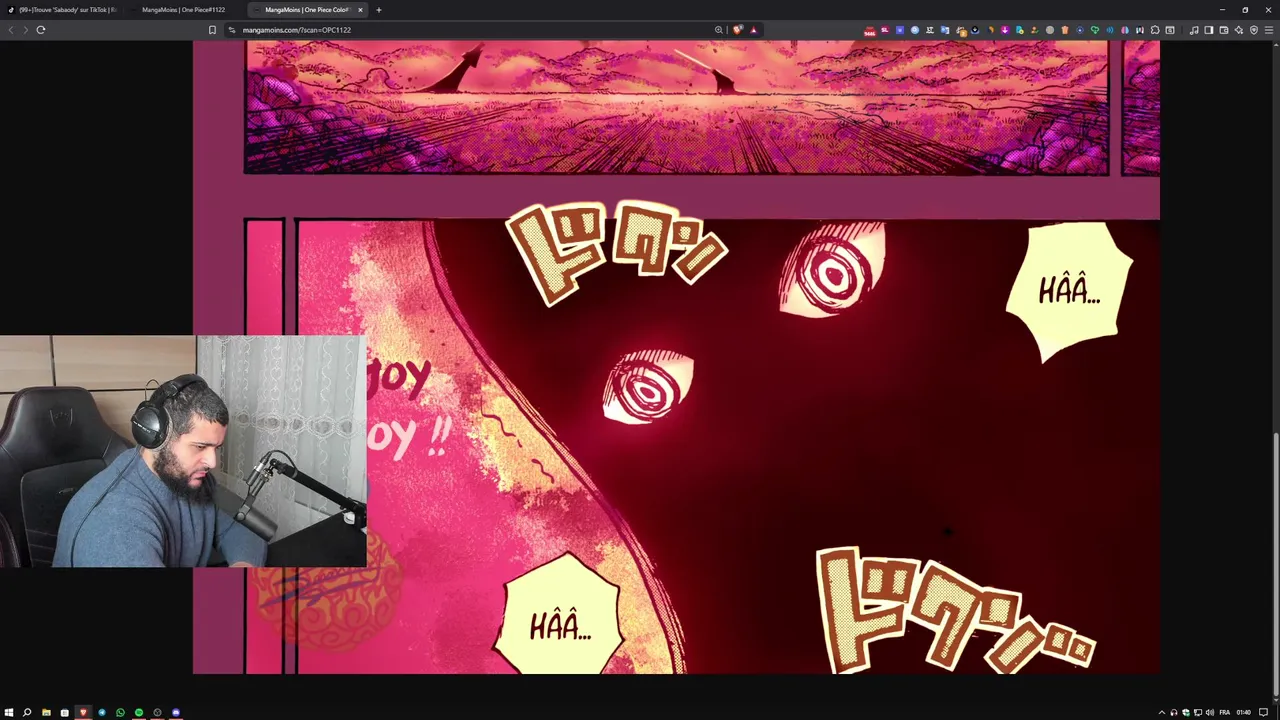Close the One Piece Color tab
Image resolution: width=1280 pixels, height=720 pixels.
tap(360, 10)
